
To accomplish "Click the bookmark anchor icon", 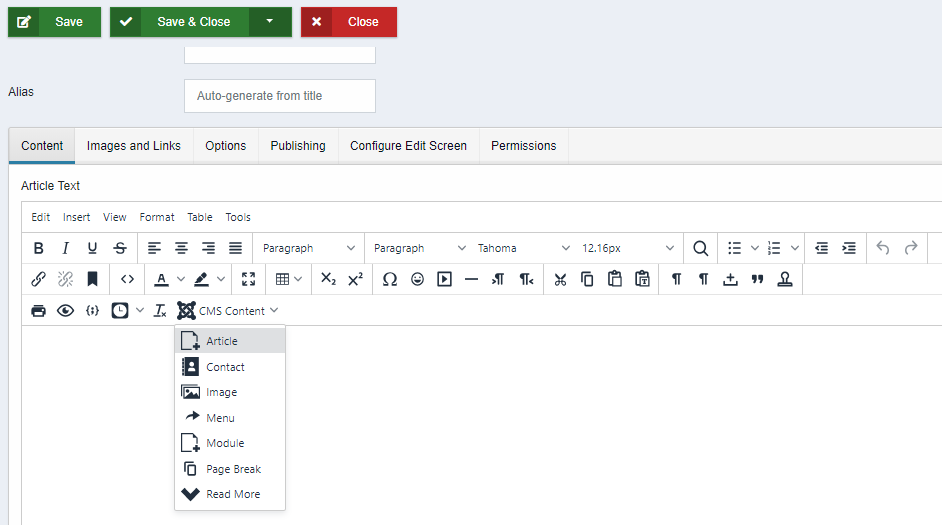I will coord(92,279).
